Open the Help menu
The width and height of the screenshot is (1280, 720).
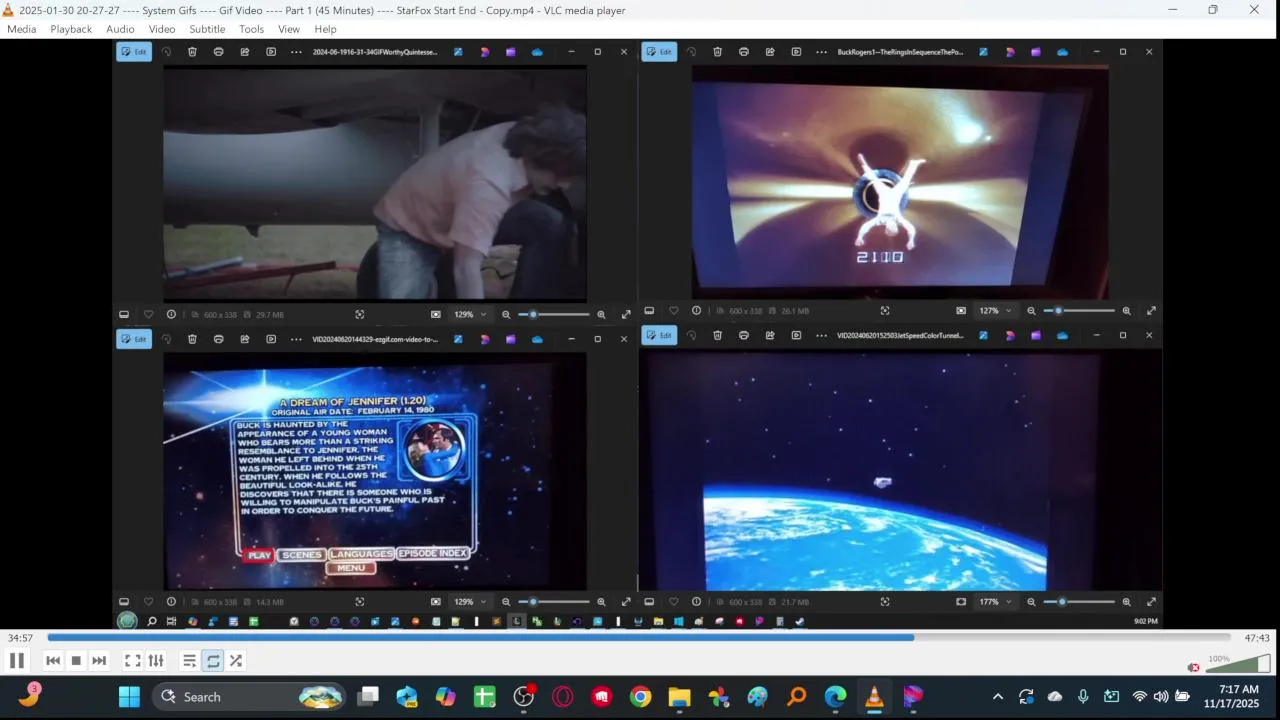pos(325,29)
